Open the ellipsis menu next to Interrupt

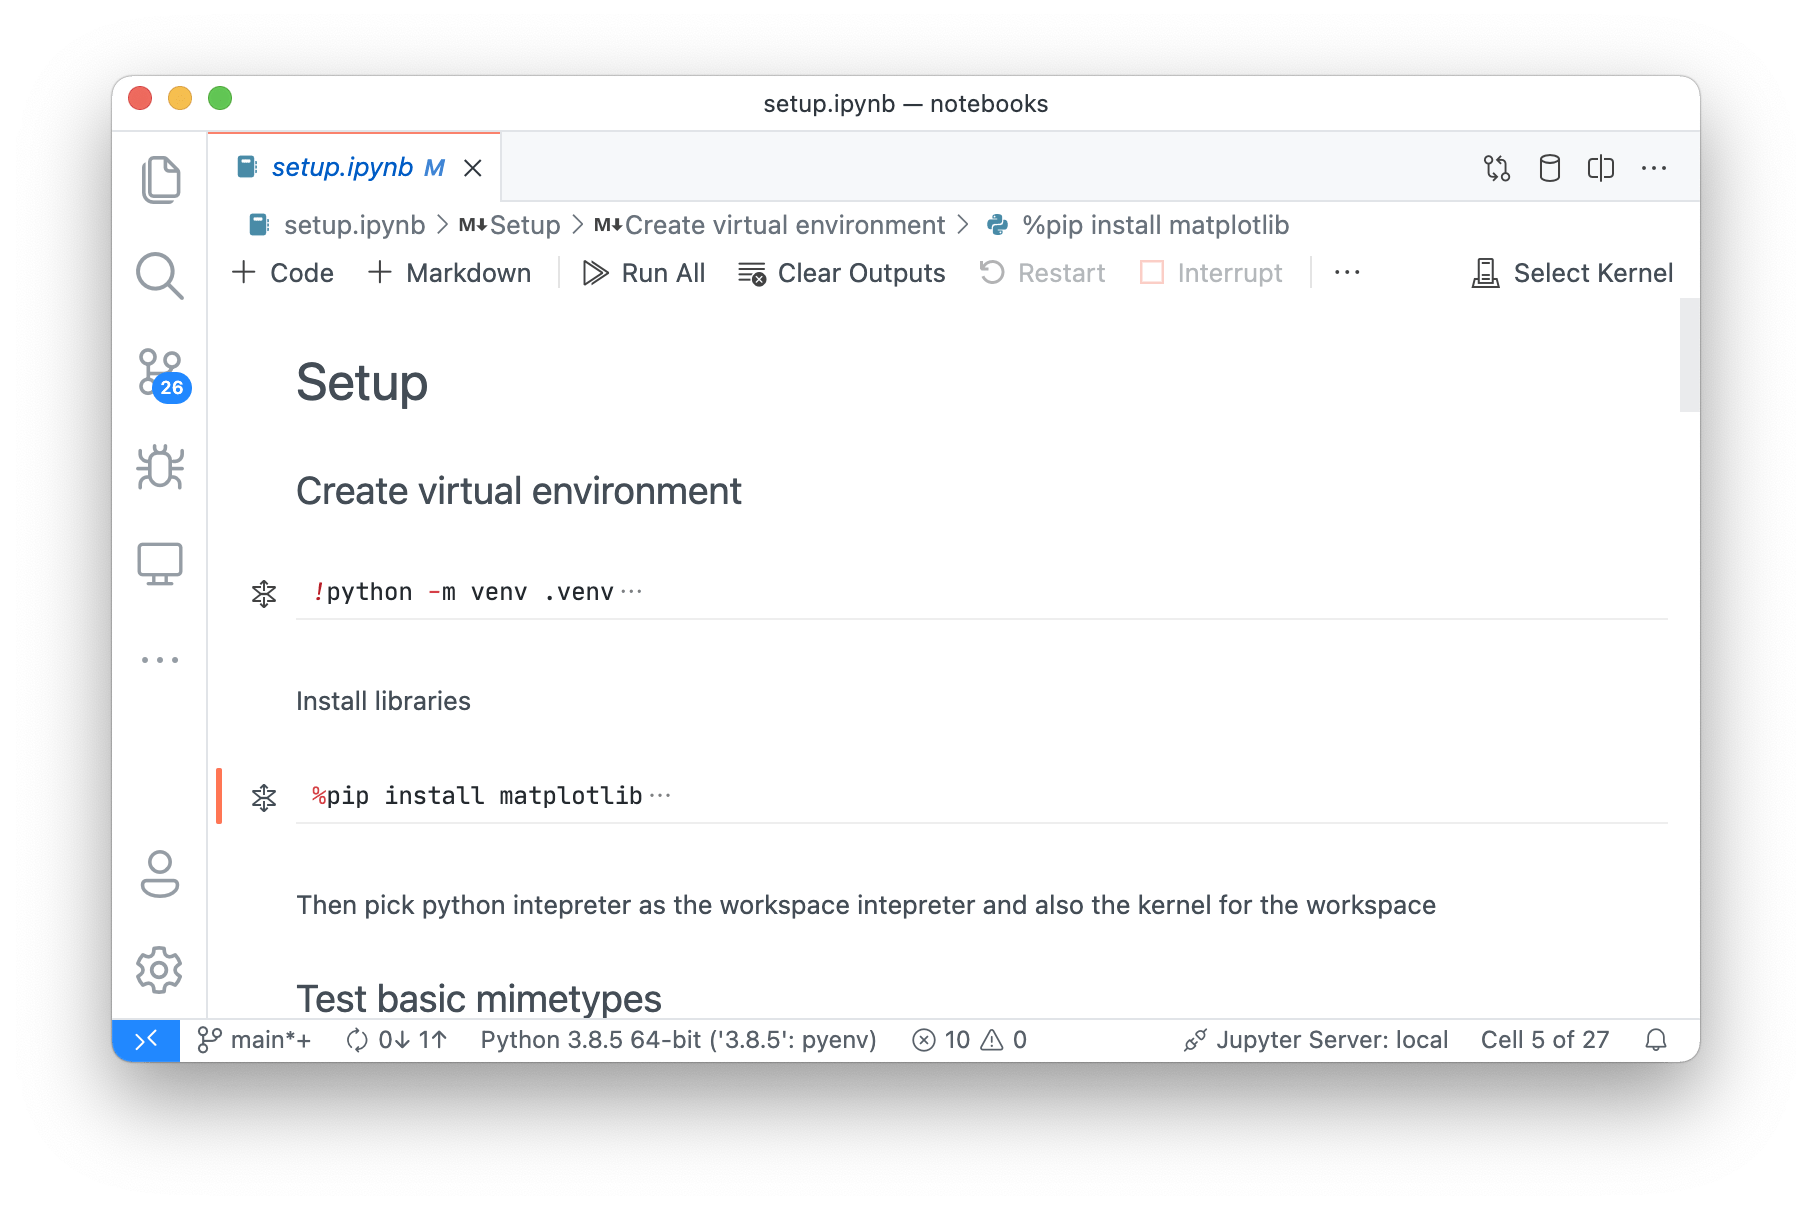(1348, 272)
